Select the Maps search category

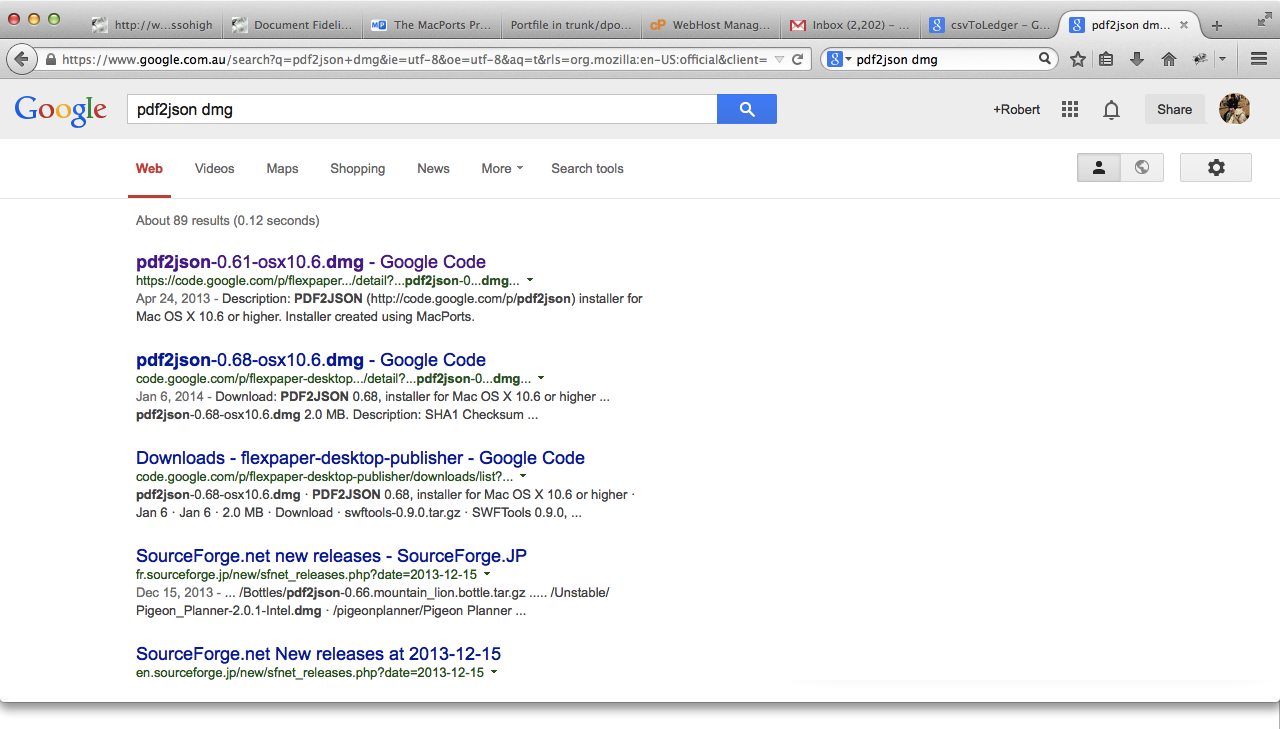coord(282,168)
